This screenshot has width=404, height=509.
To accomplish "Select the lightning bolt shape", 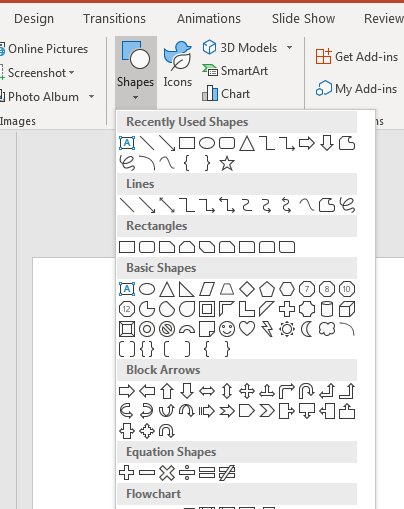I will 267,329.
